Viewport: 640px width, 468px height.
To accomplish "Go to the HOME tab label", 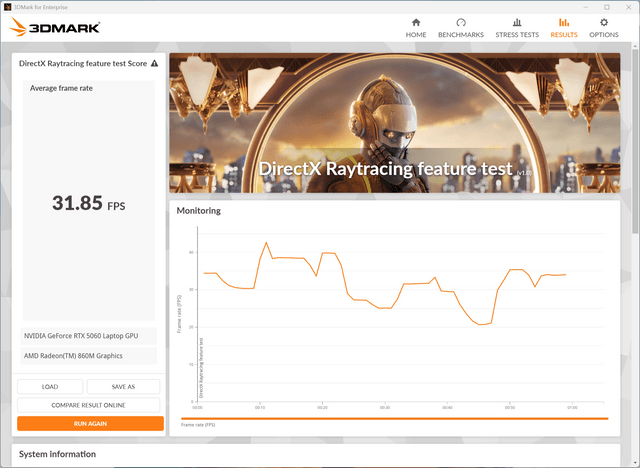I will pos(416,35).
